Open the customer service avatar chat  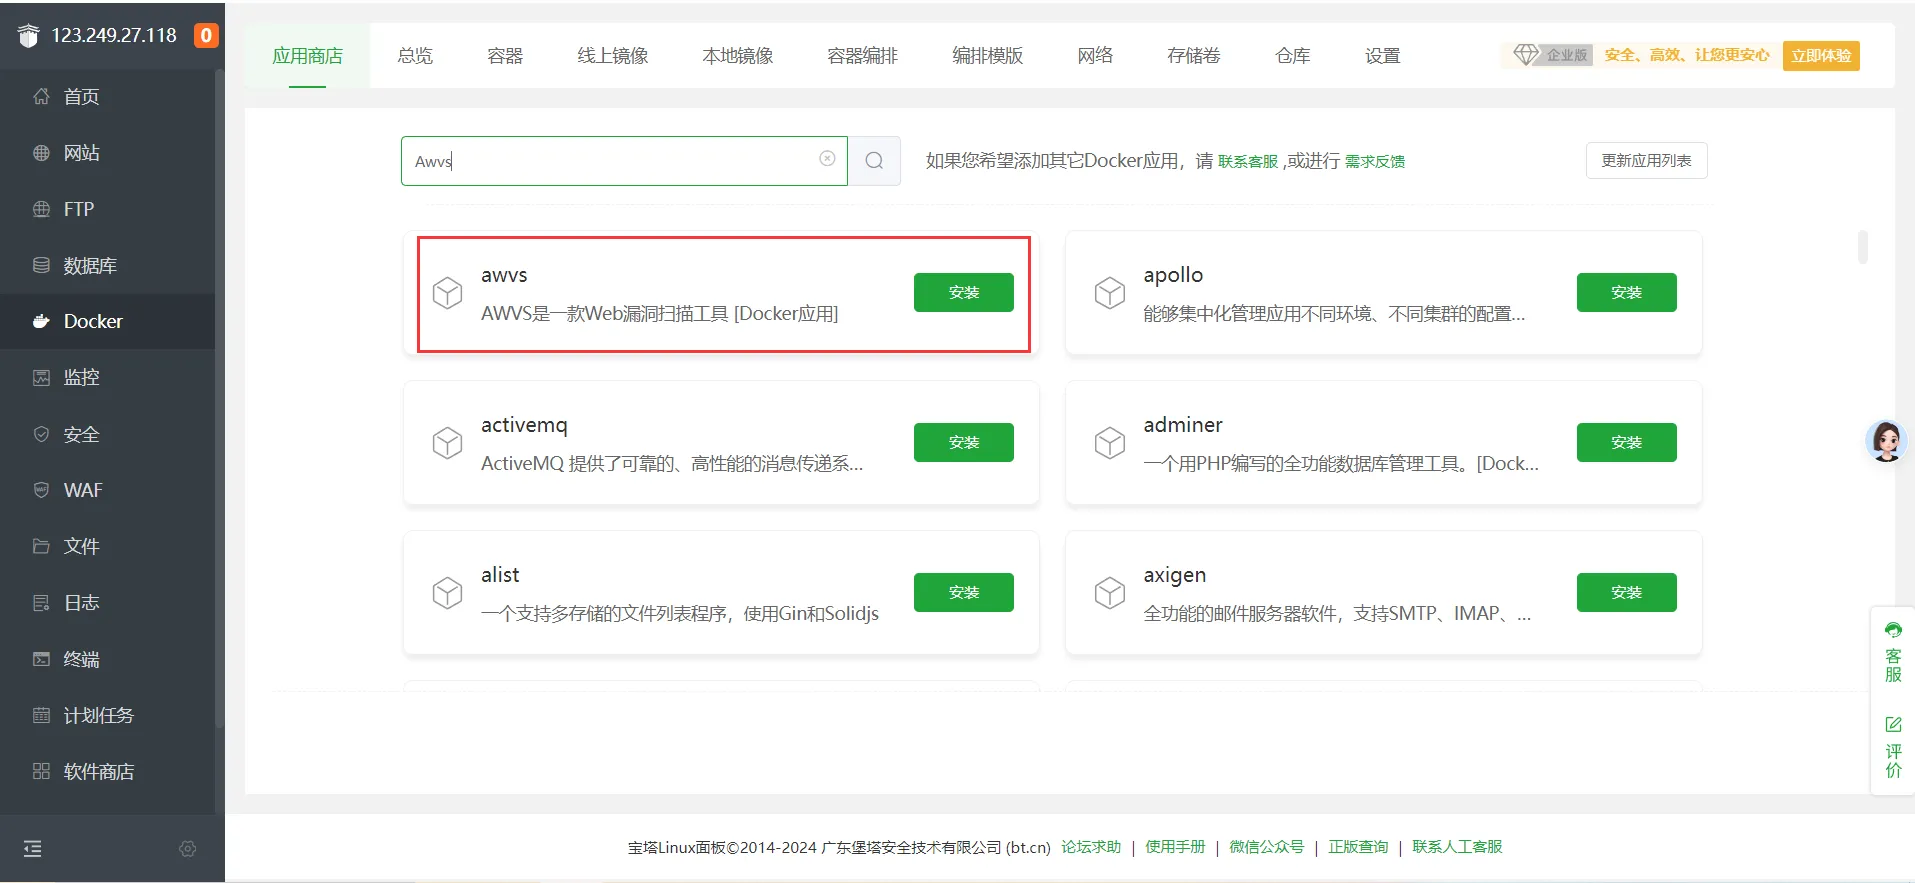pos(1887,441)
